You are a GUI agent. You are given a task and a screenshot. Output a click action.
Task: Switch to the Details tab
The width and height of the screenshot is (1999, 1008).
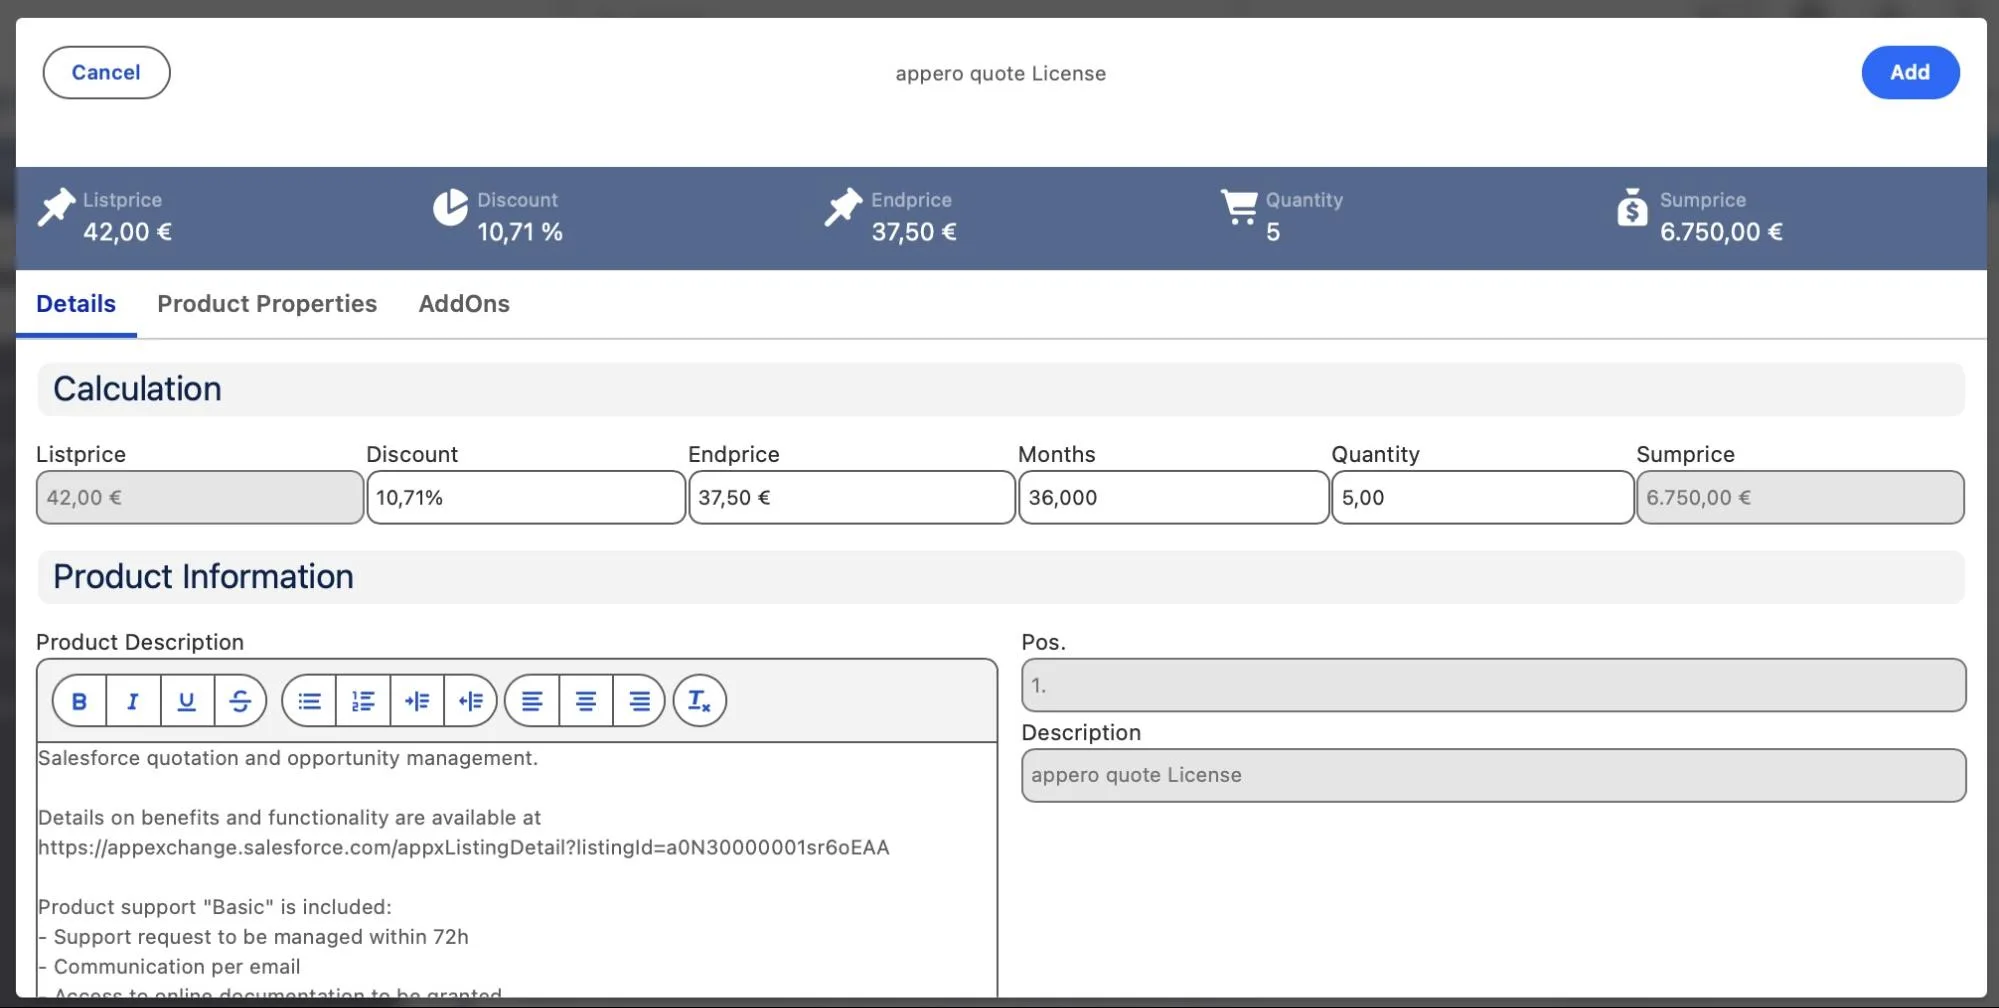point(76,304)
